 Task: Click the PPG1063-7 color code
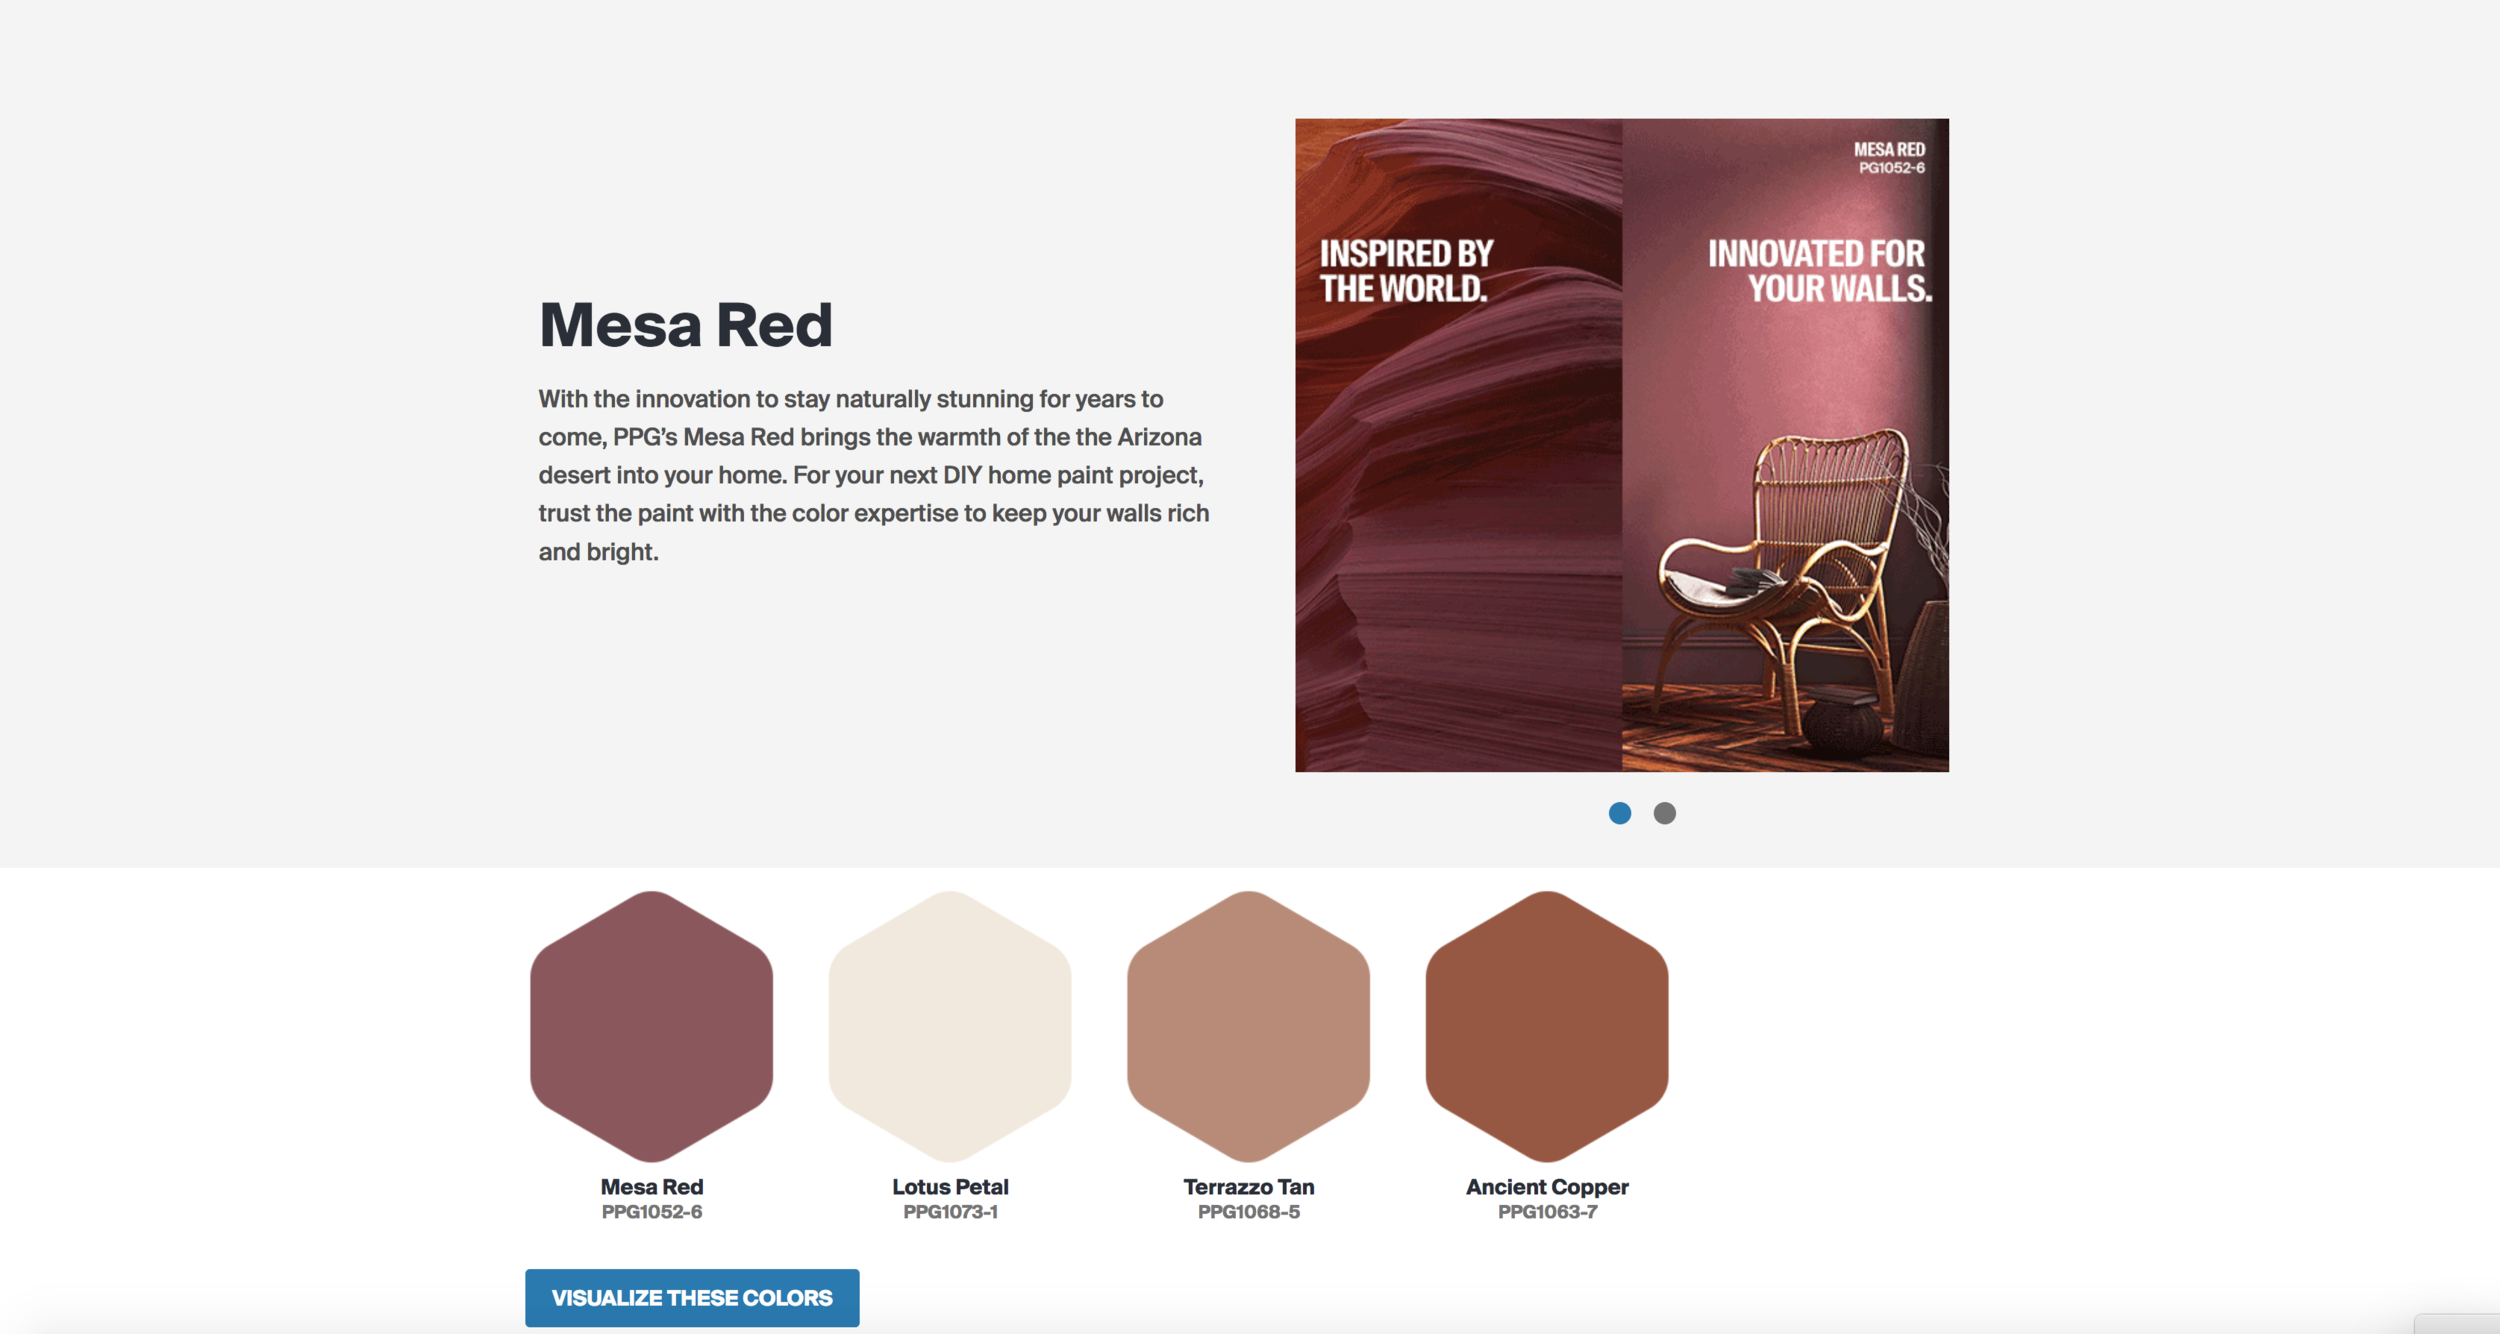tap(1546, 1212)
